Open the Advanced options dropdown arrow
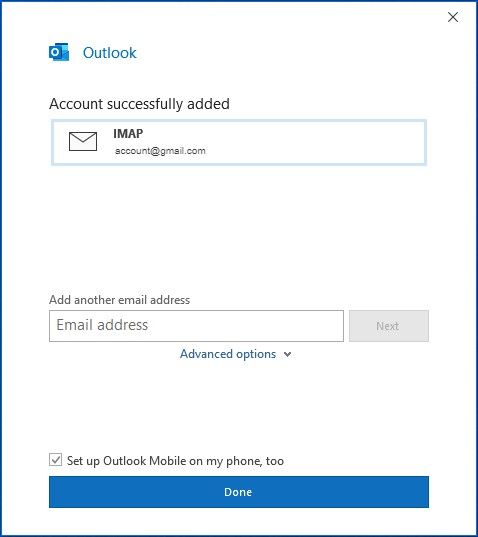 point(288,354)
